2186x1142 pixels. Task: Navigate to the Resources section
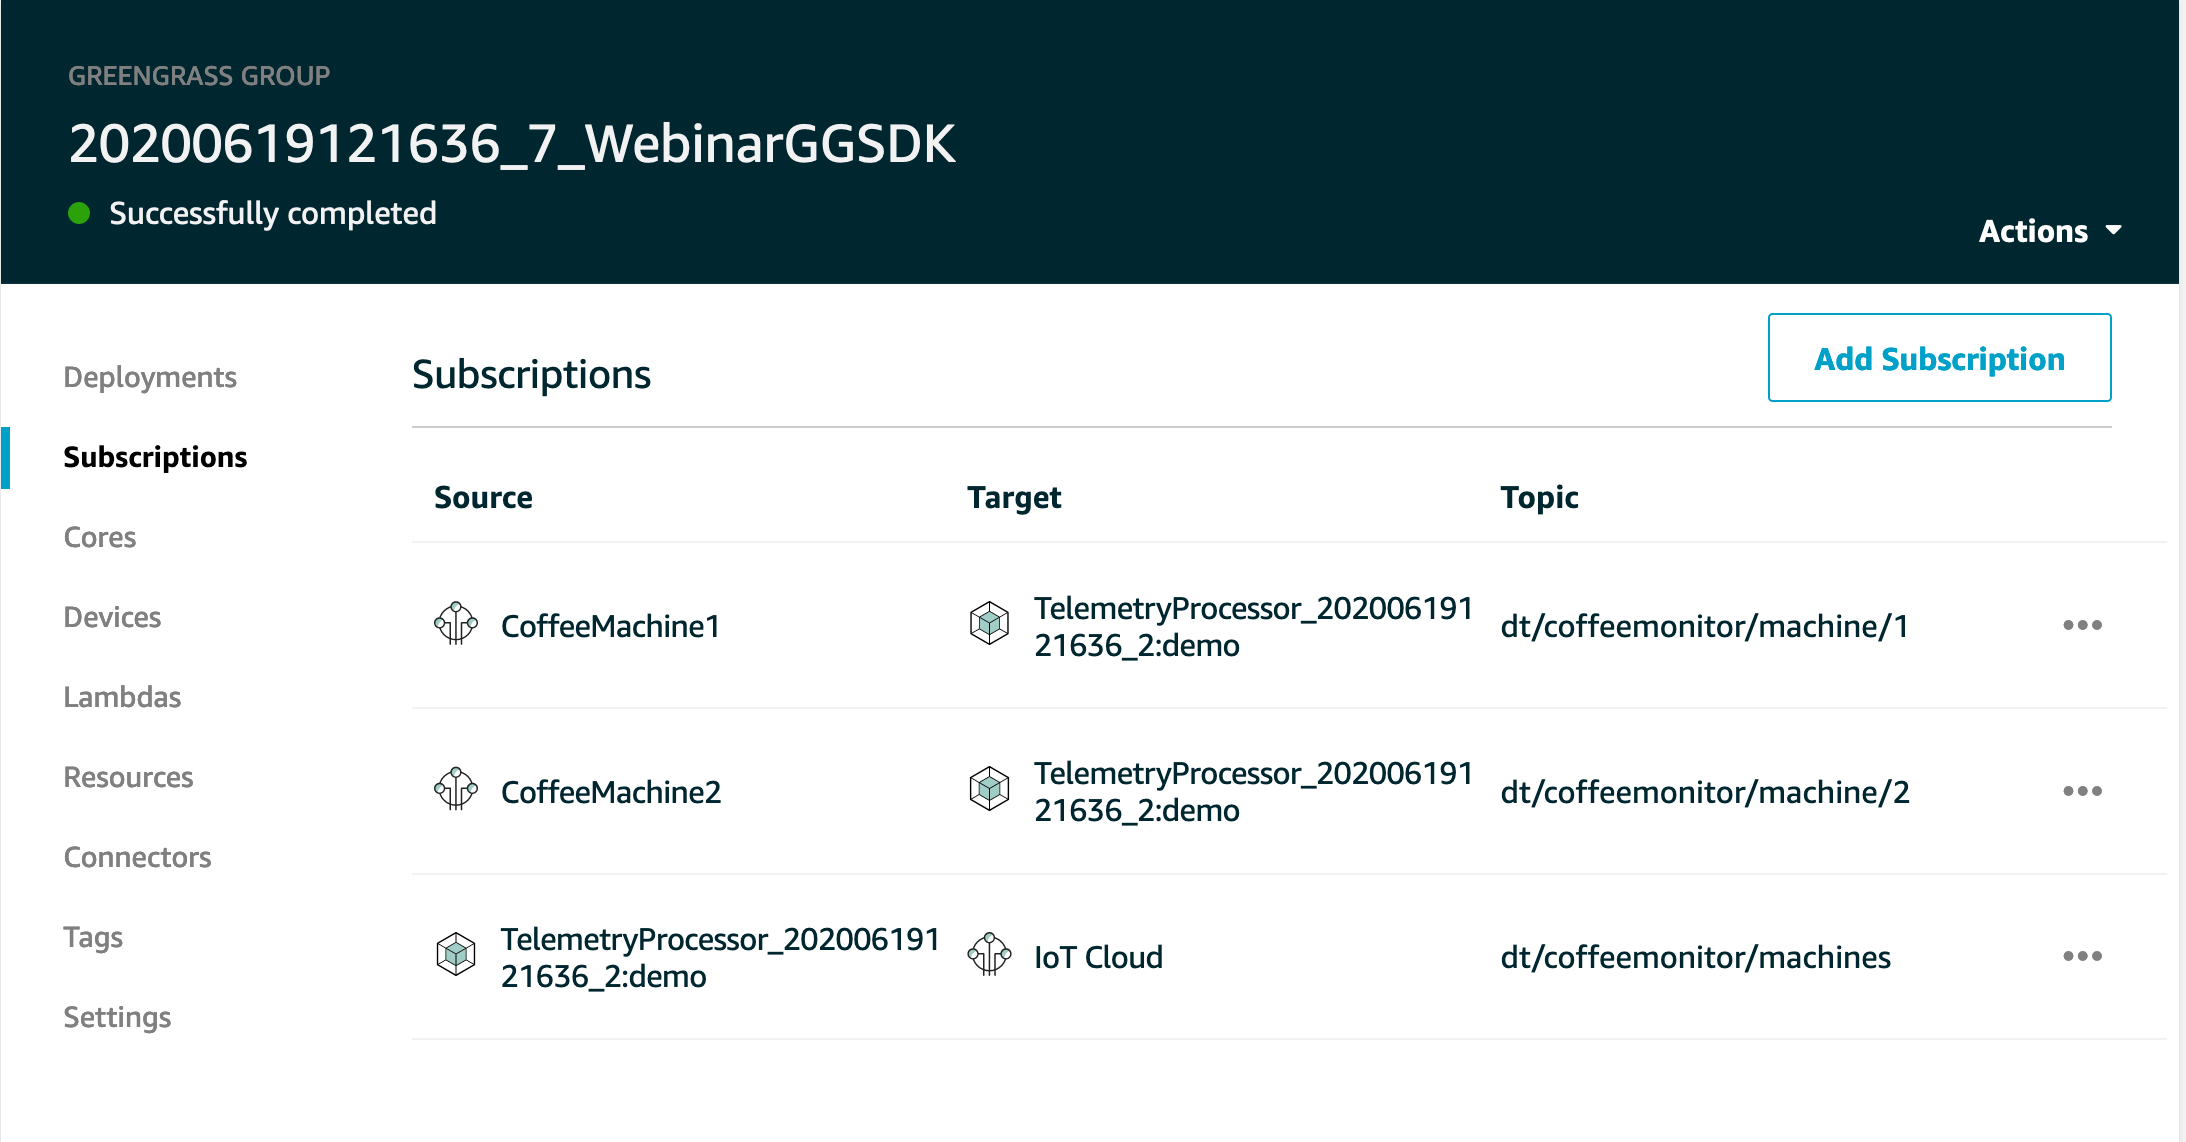coord(127,776)
